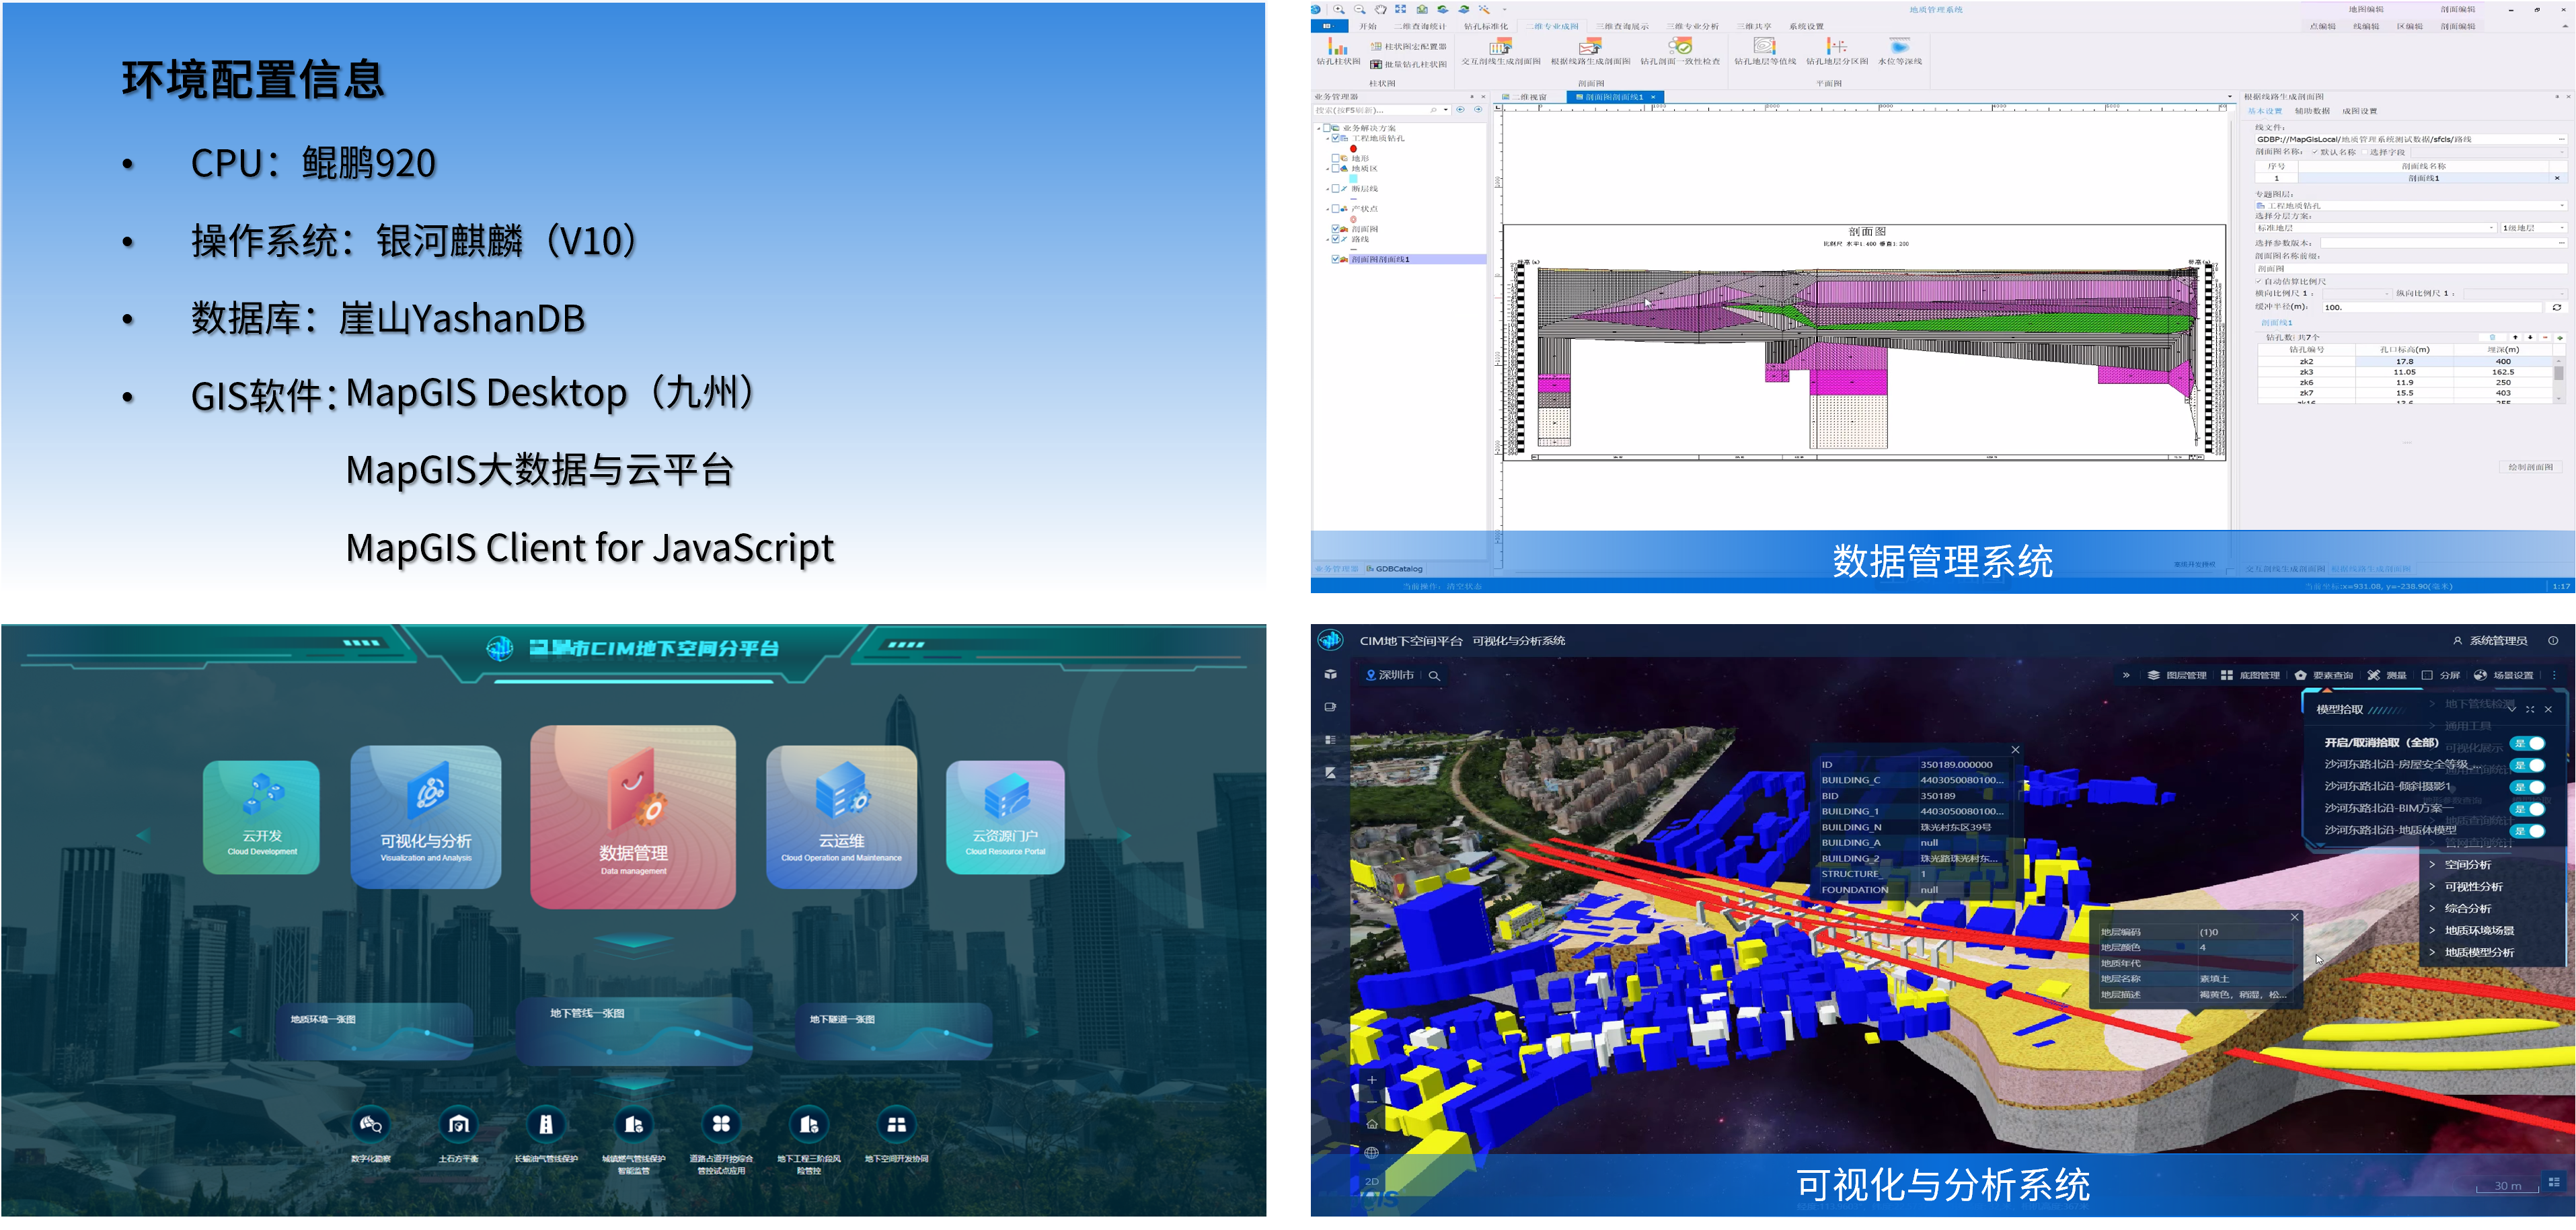Click the 长输油气管线保护 round icon

click(x=546, y=1124)
